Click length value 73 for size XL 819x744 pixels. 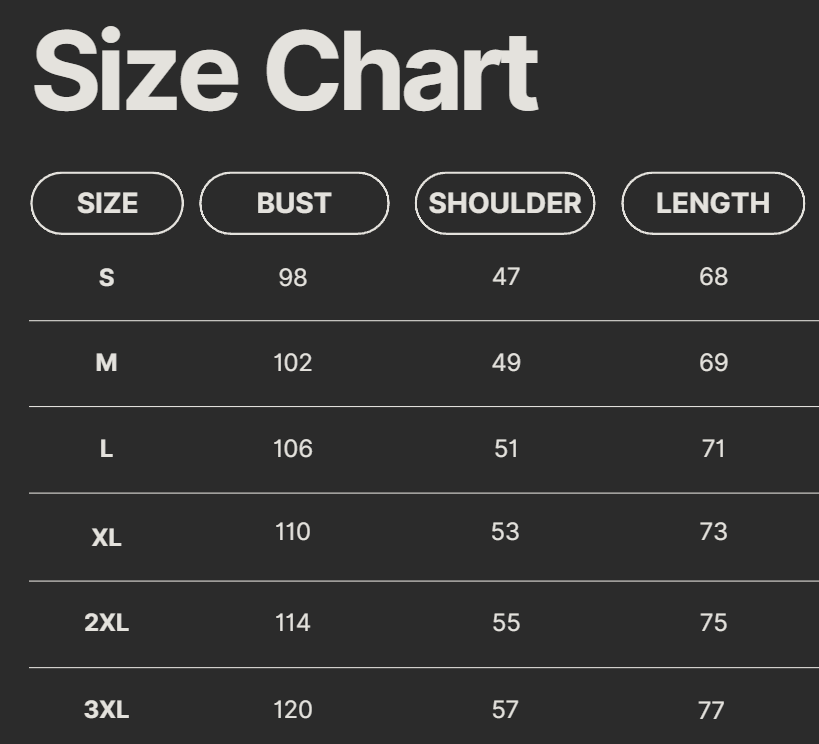(713, 531)
